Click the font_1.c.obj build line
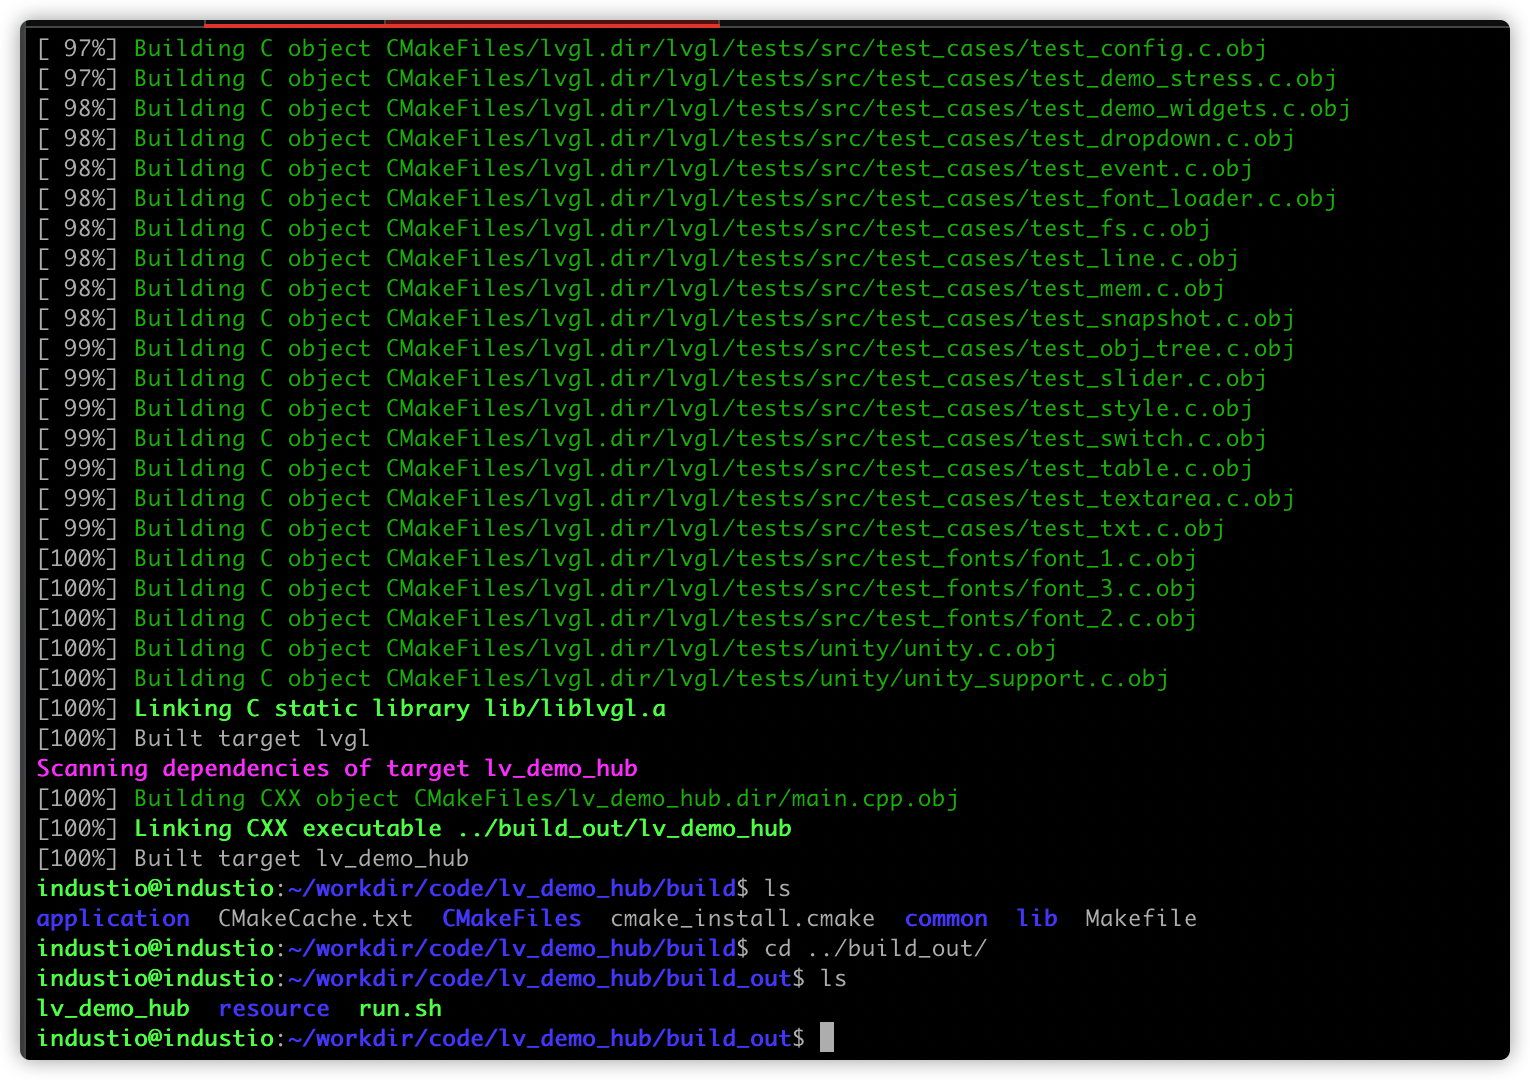Image resolution: width=1530 pixels, height=1080 pixels. tap(617, 558)
